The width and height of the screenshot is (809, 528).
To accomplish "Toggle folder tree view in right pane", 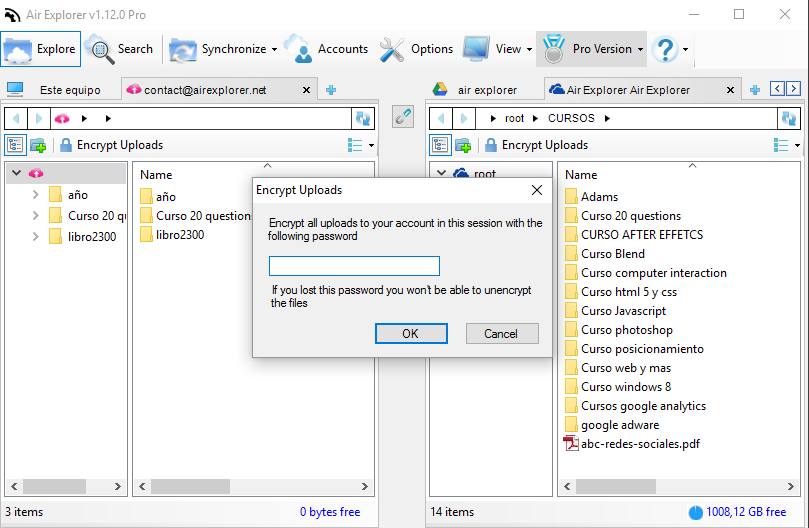I will [441, 145].
